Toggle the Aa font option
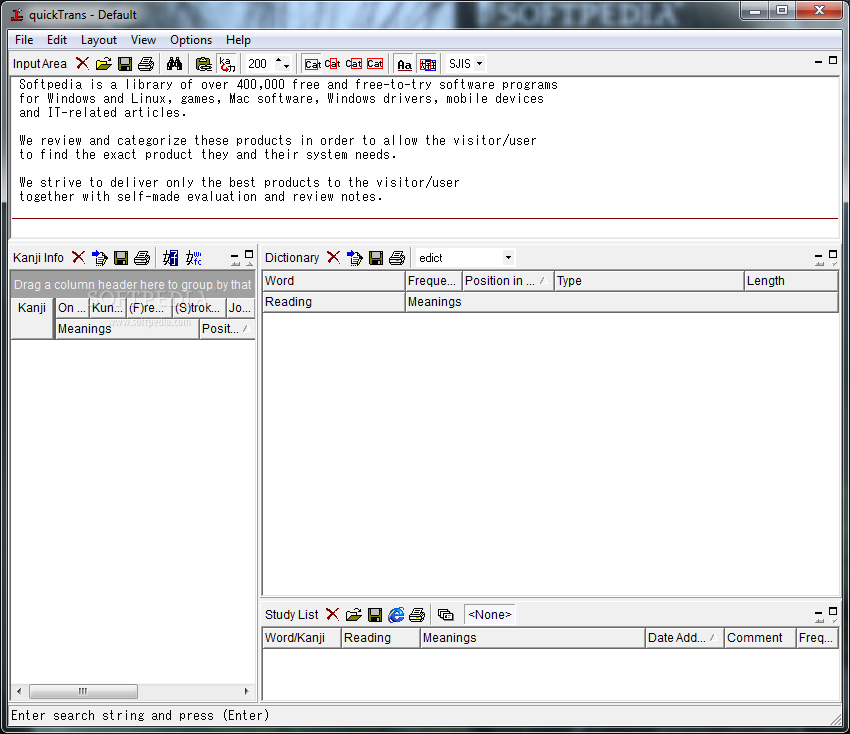The image size is (850, 734). click(404, 64)
